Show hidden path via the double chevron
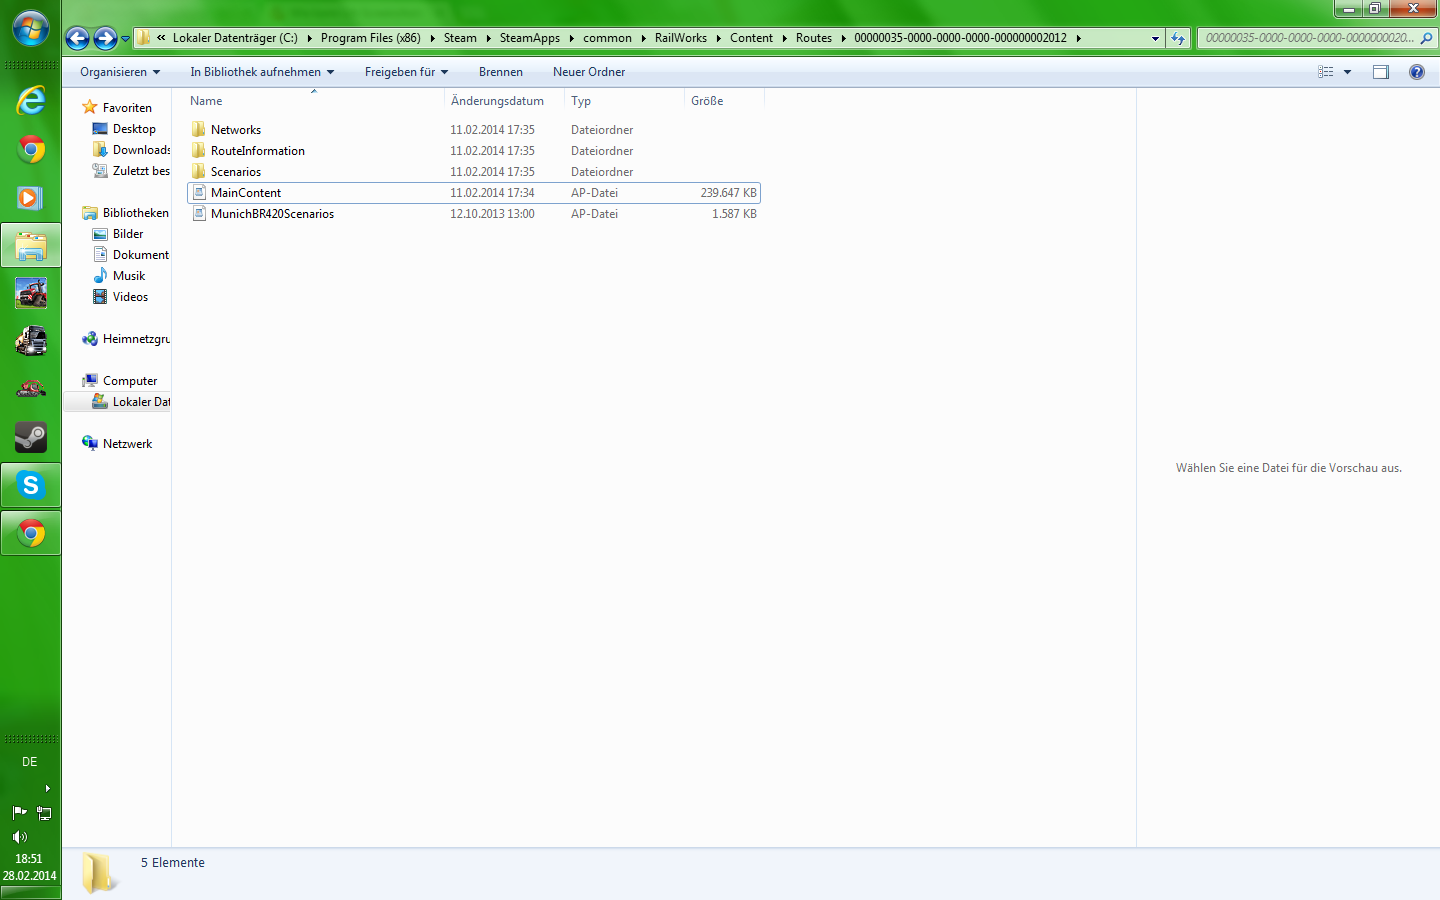The width and height of the screenshot is (1440, 900). pos(161,38)
